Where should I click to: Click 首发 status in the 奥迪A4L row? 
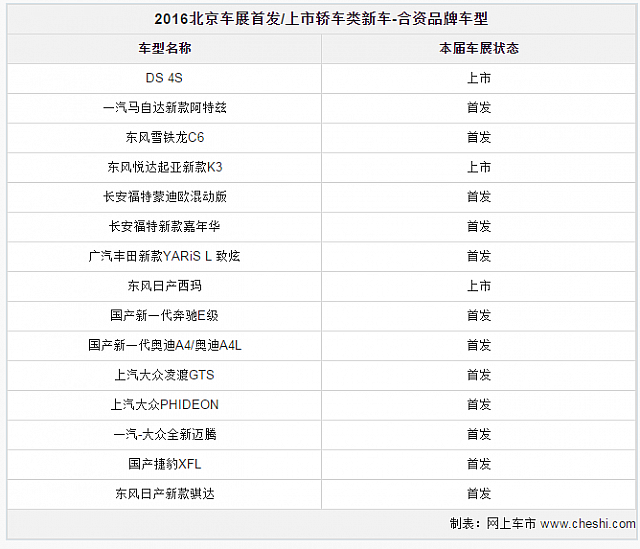[479, 345]
